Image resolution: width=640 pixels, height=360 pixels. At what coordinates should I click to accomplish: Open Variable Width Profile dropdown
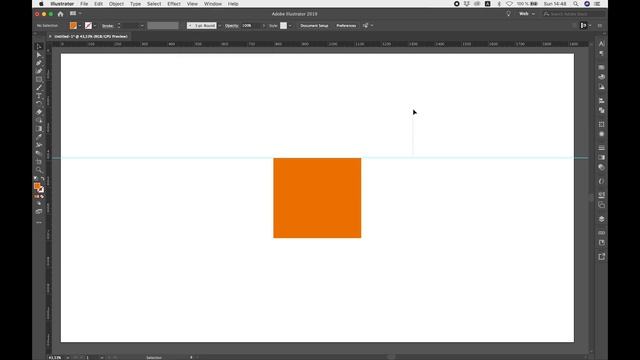point(163,26)
